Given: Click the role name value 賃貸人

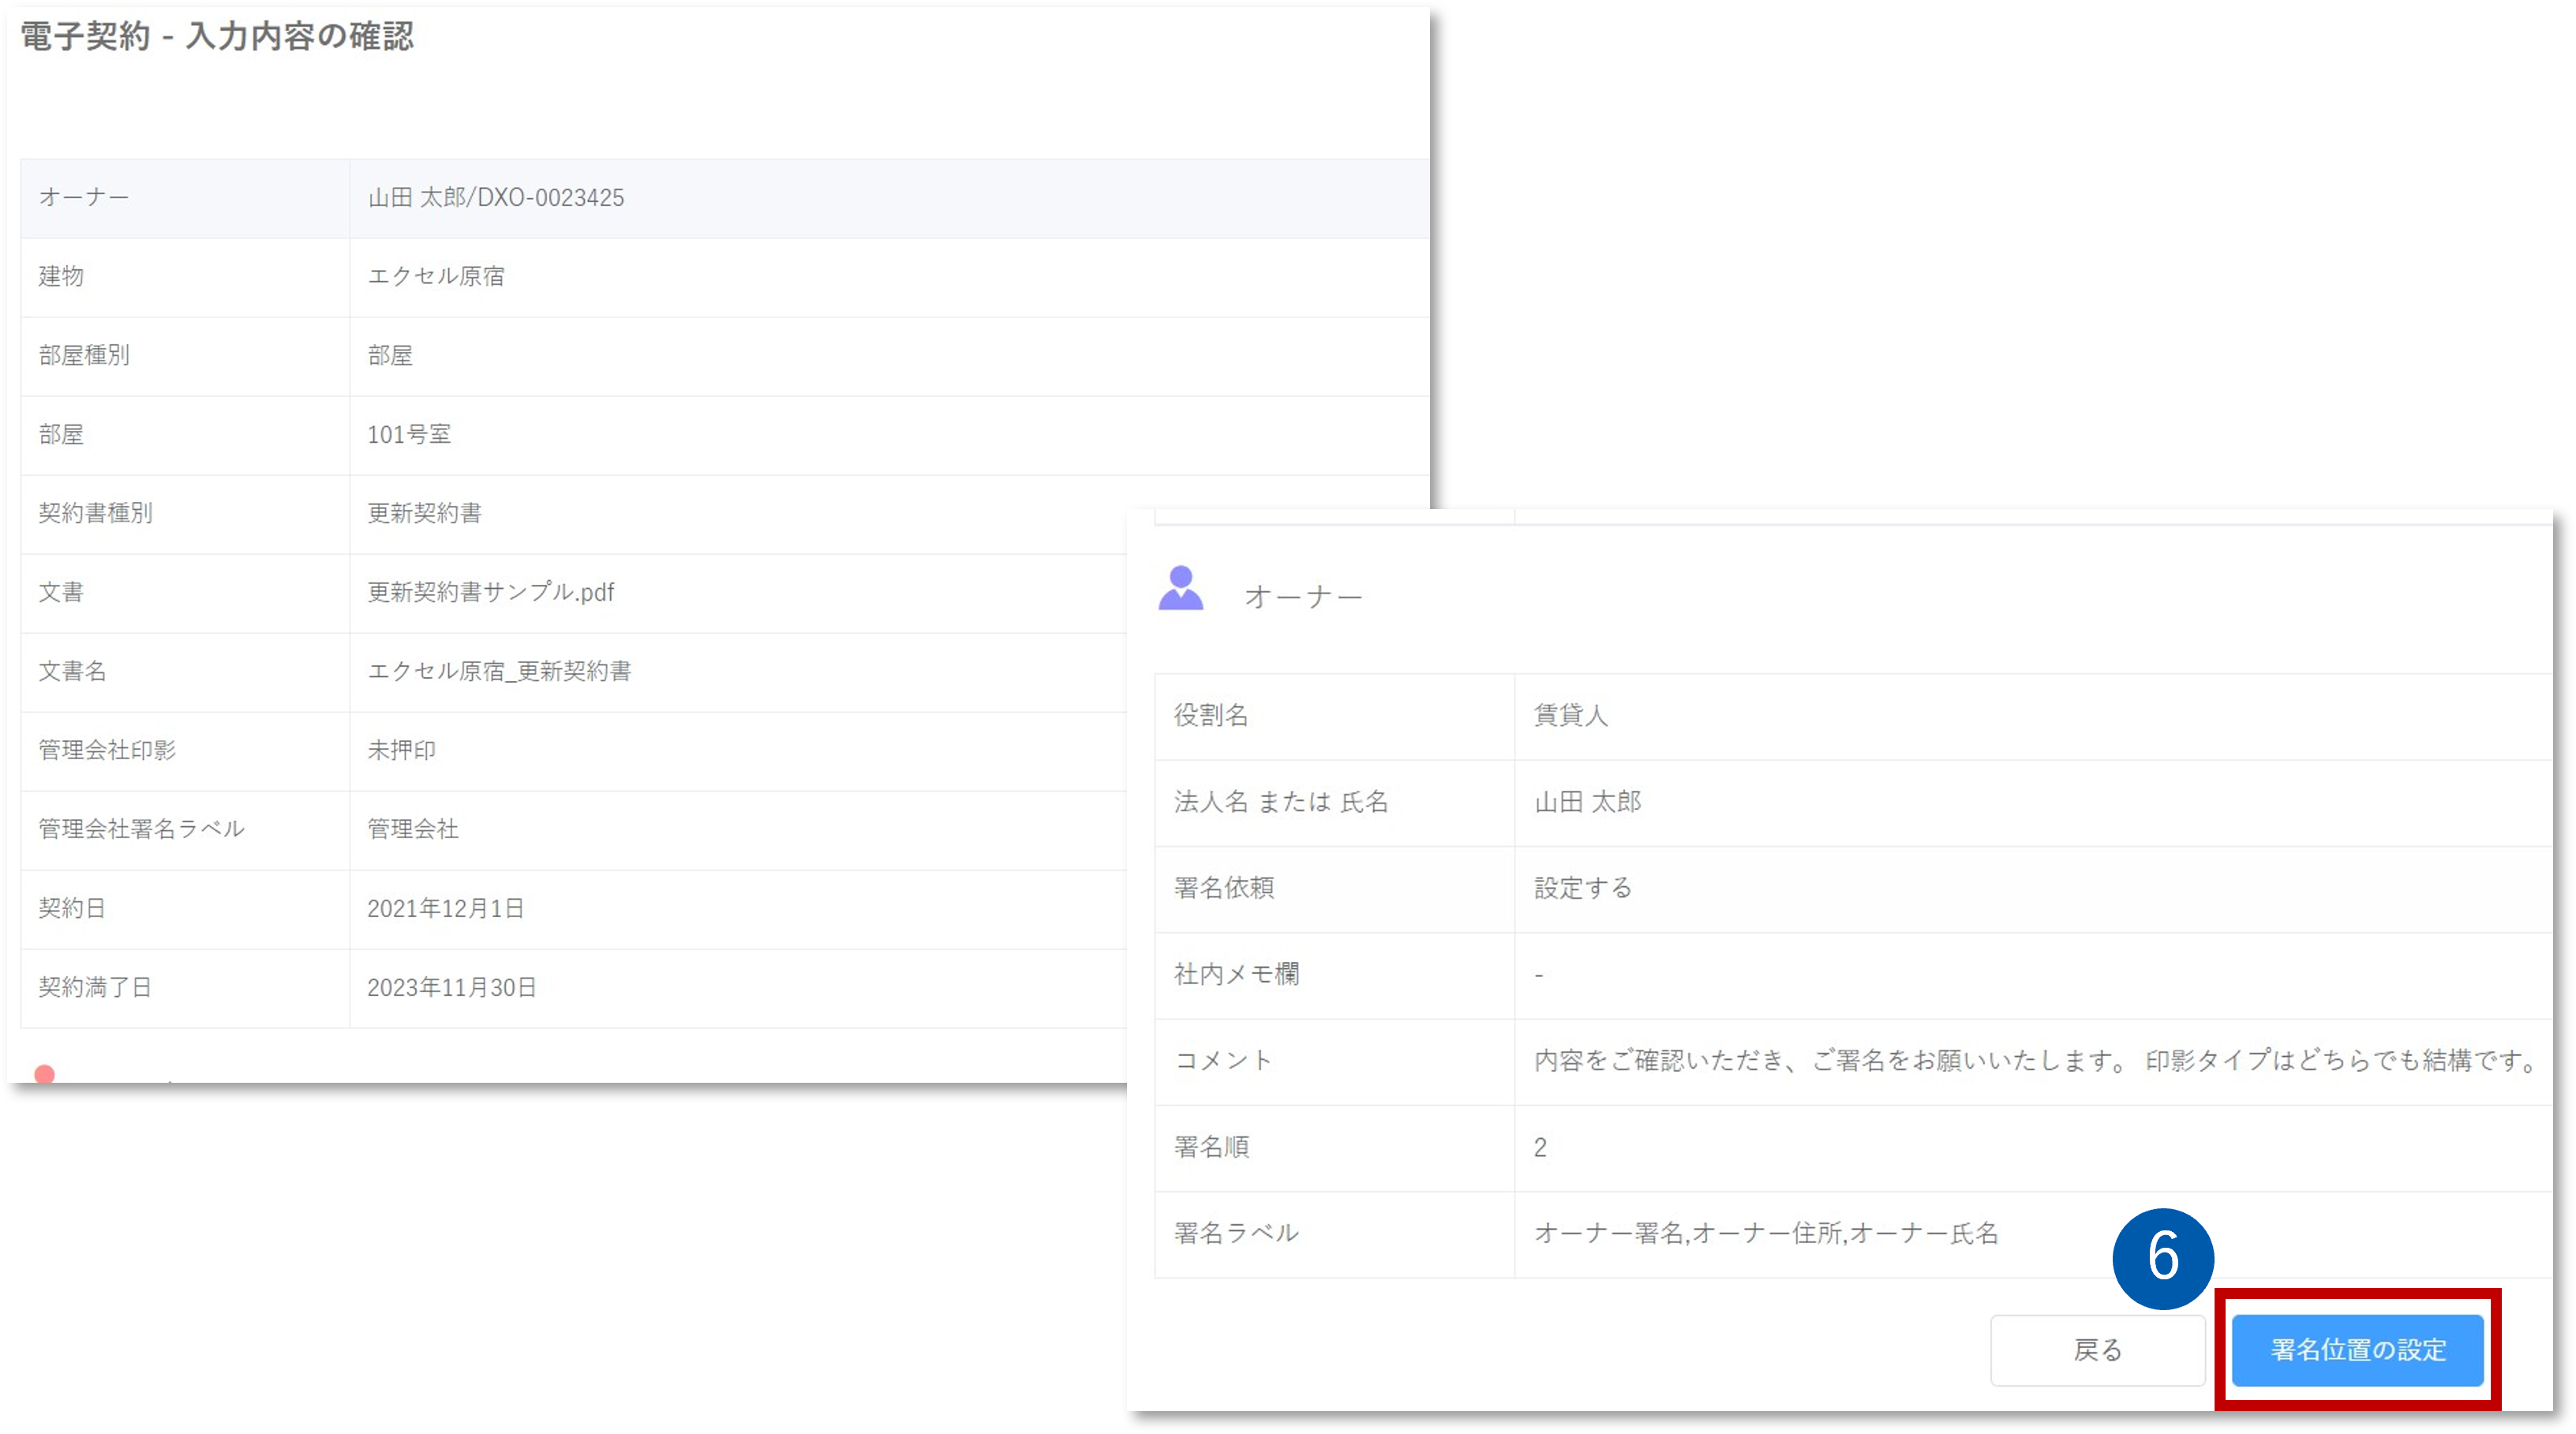Looking at the screenshot, I should tap(1570, 715).
